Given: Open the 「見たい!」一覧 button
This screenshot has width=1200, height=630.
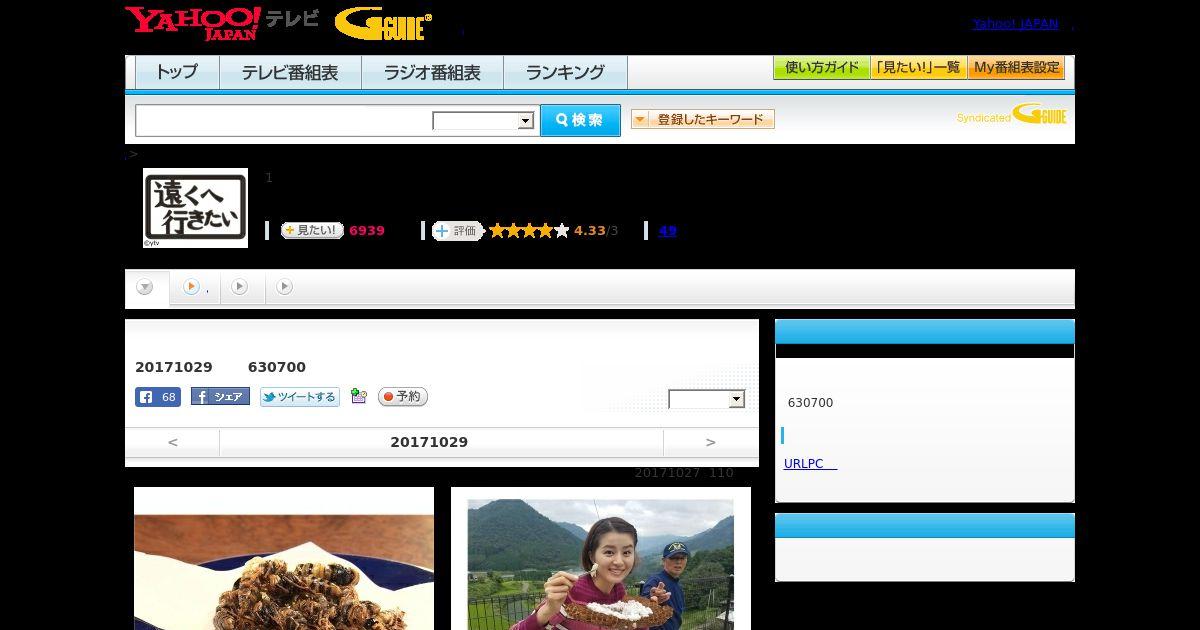Looking at the screenshot, I should pyautogui.click(x=919, y=68).
